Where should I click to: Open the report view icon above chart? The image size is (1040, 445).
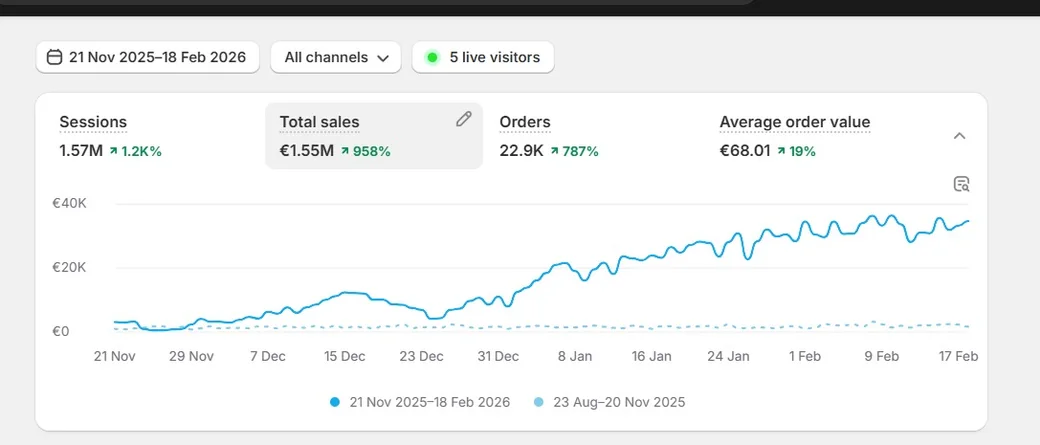point(962,184)
